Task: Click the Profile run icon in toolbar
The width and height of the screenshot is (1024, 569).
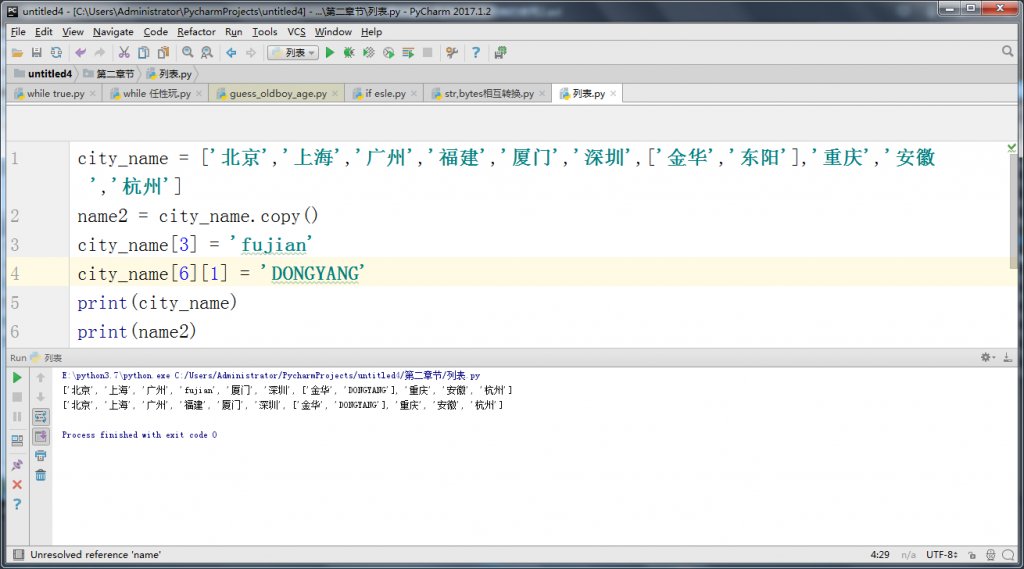Action: coord(389,53)
